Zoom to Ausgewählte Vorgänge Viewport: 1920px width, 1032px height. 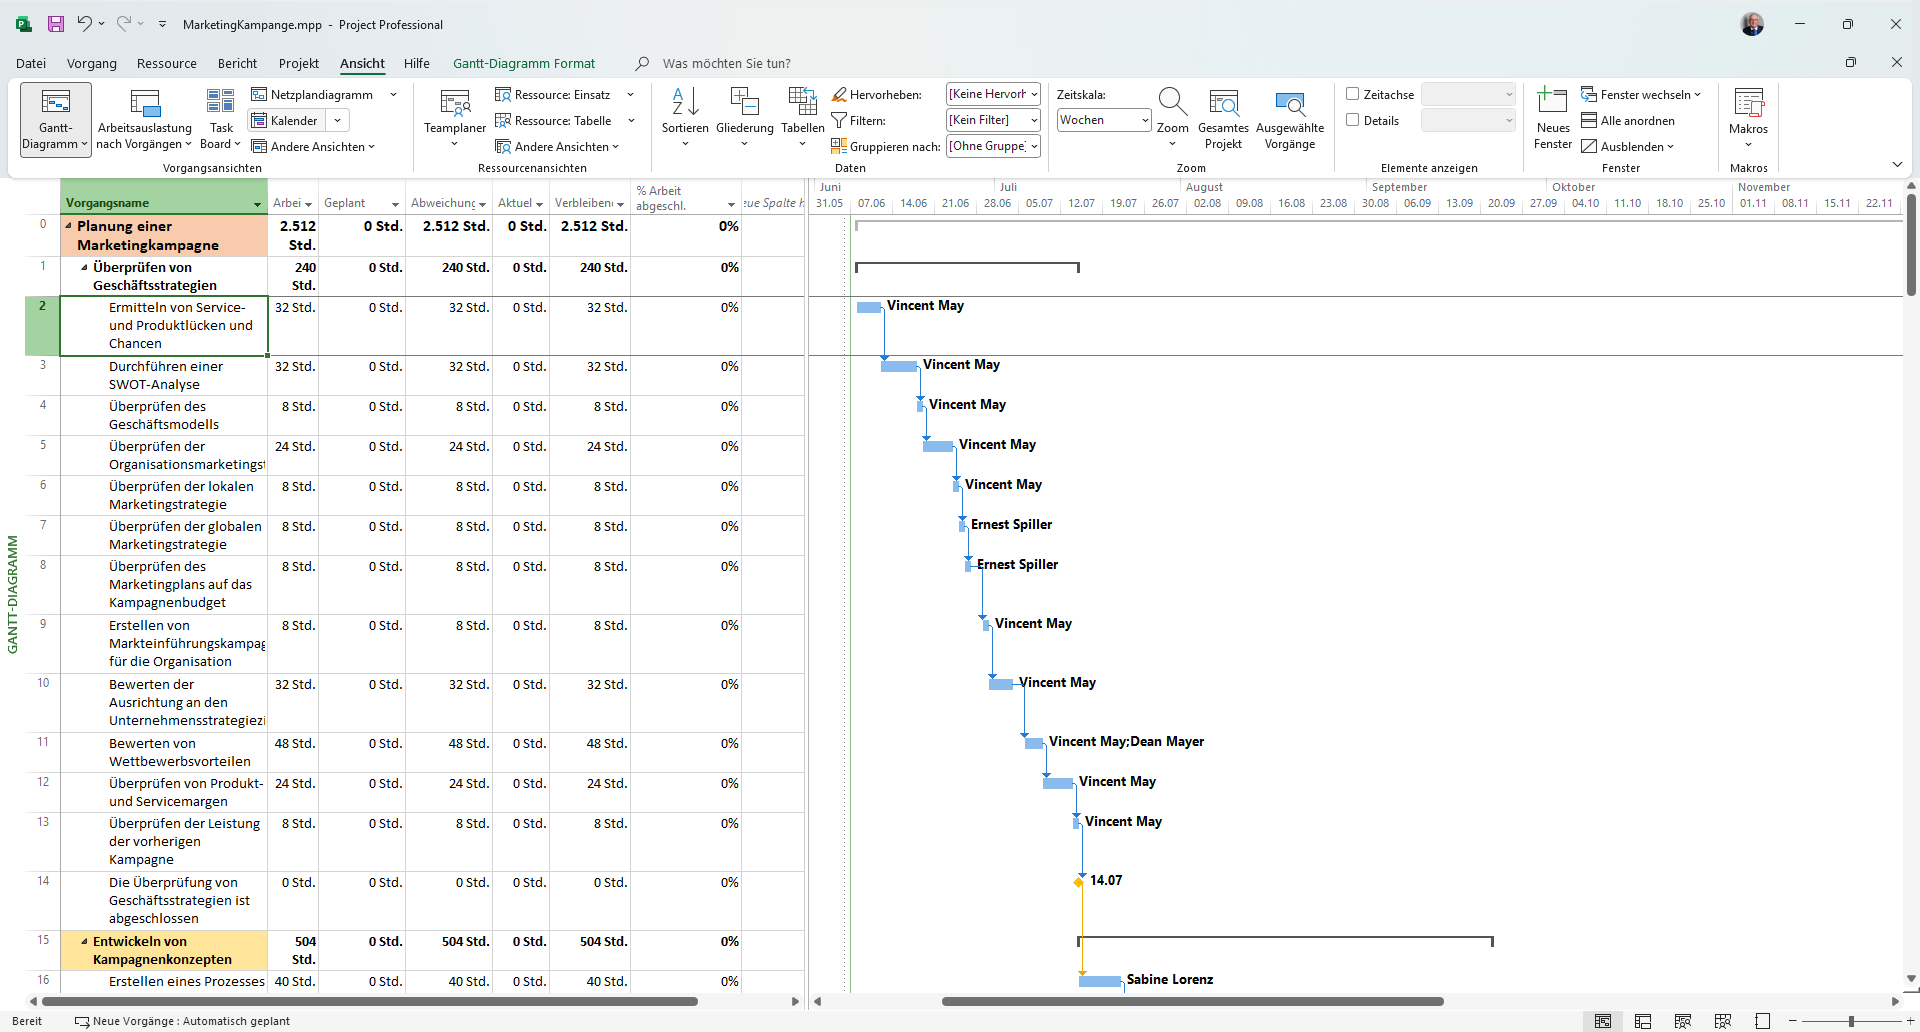click(1290, 119)
